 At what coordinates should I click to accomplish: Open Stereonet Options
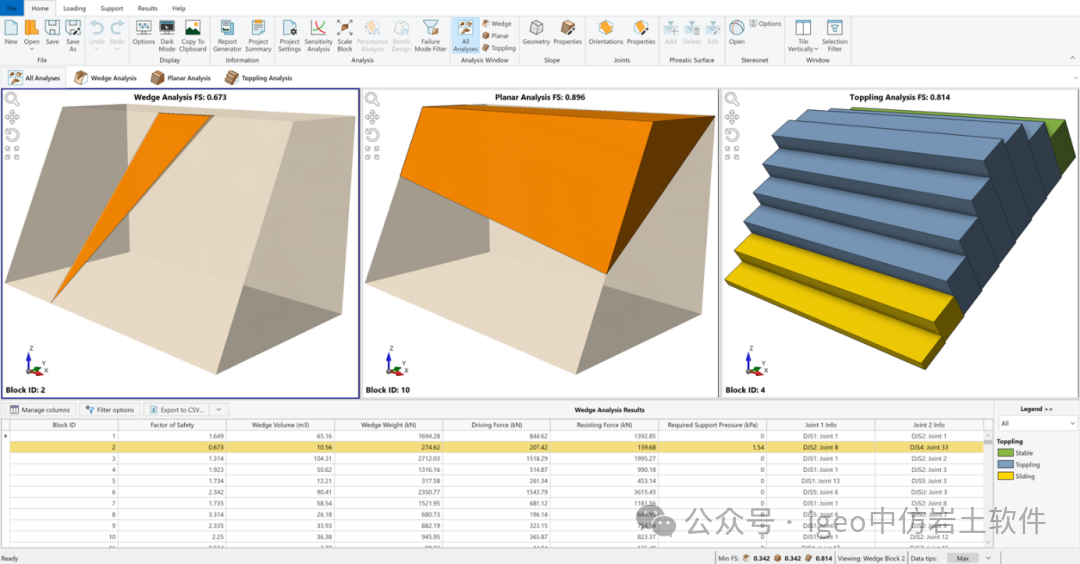point(765,23)
